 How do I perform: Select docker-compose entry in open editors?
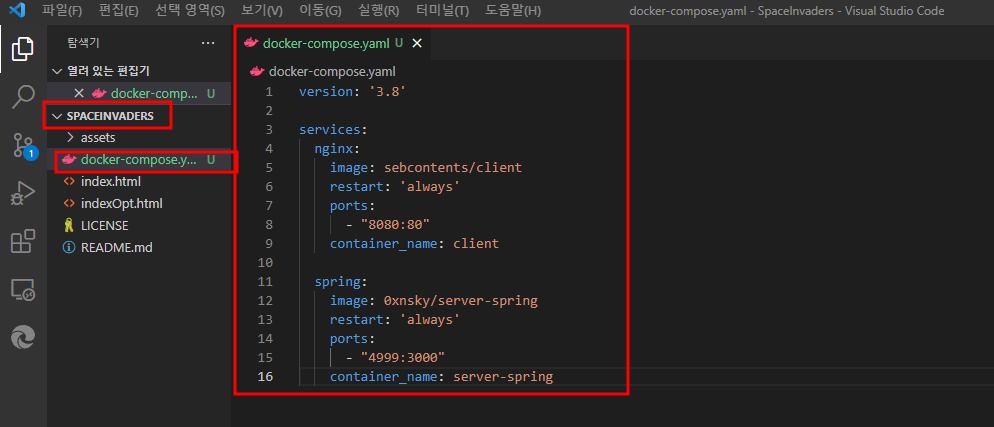(139, 93)
